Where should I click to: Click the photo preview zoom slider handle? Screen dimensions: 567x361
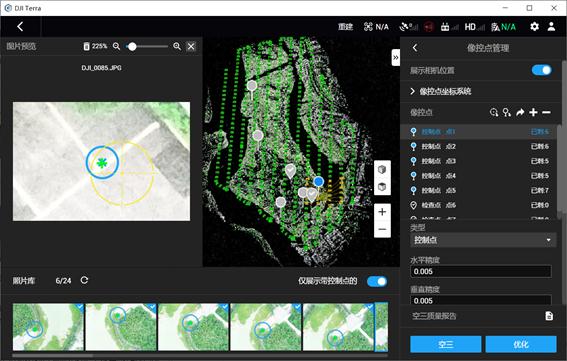132,46
